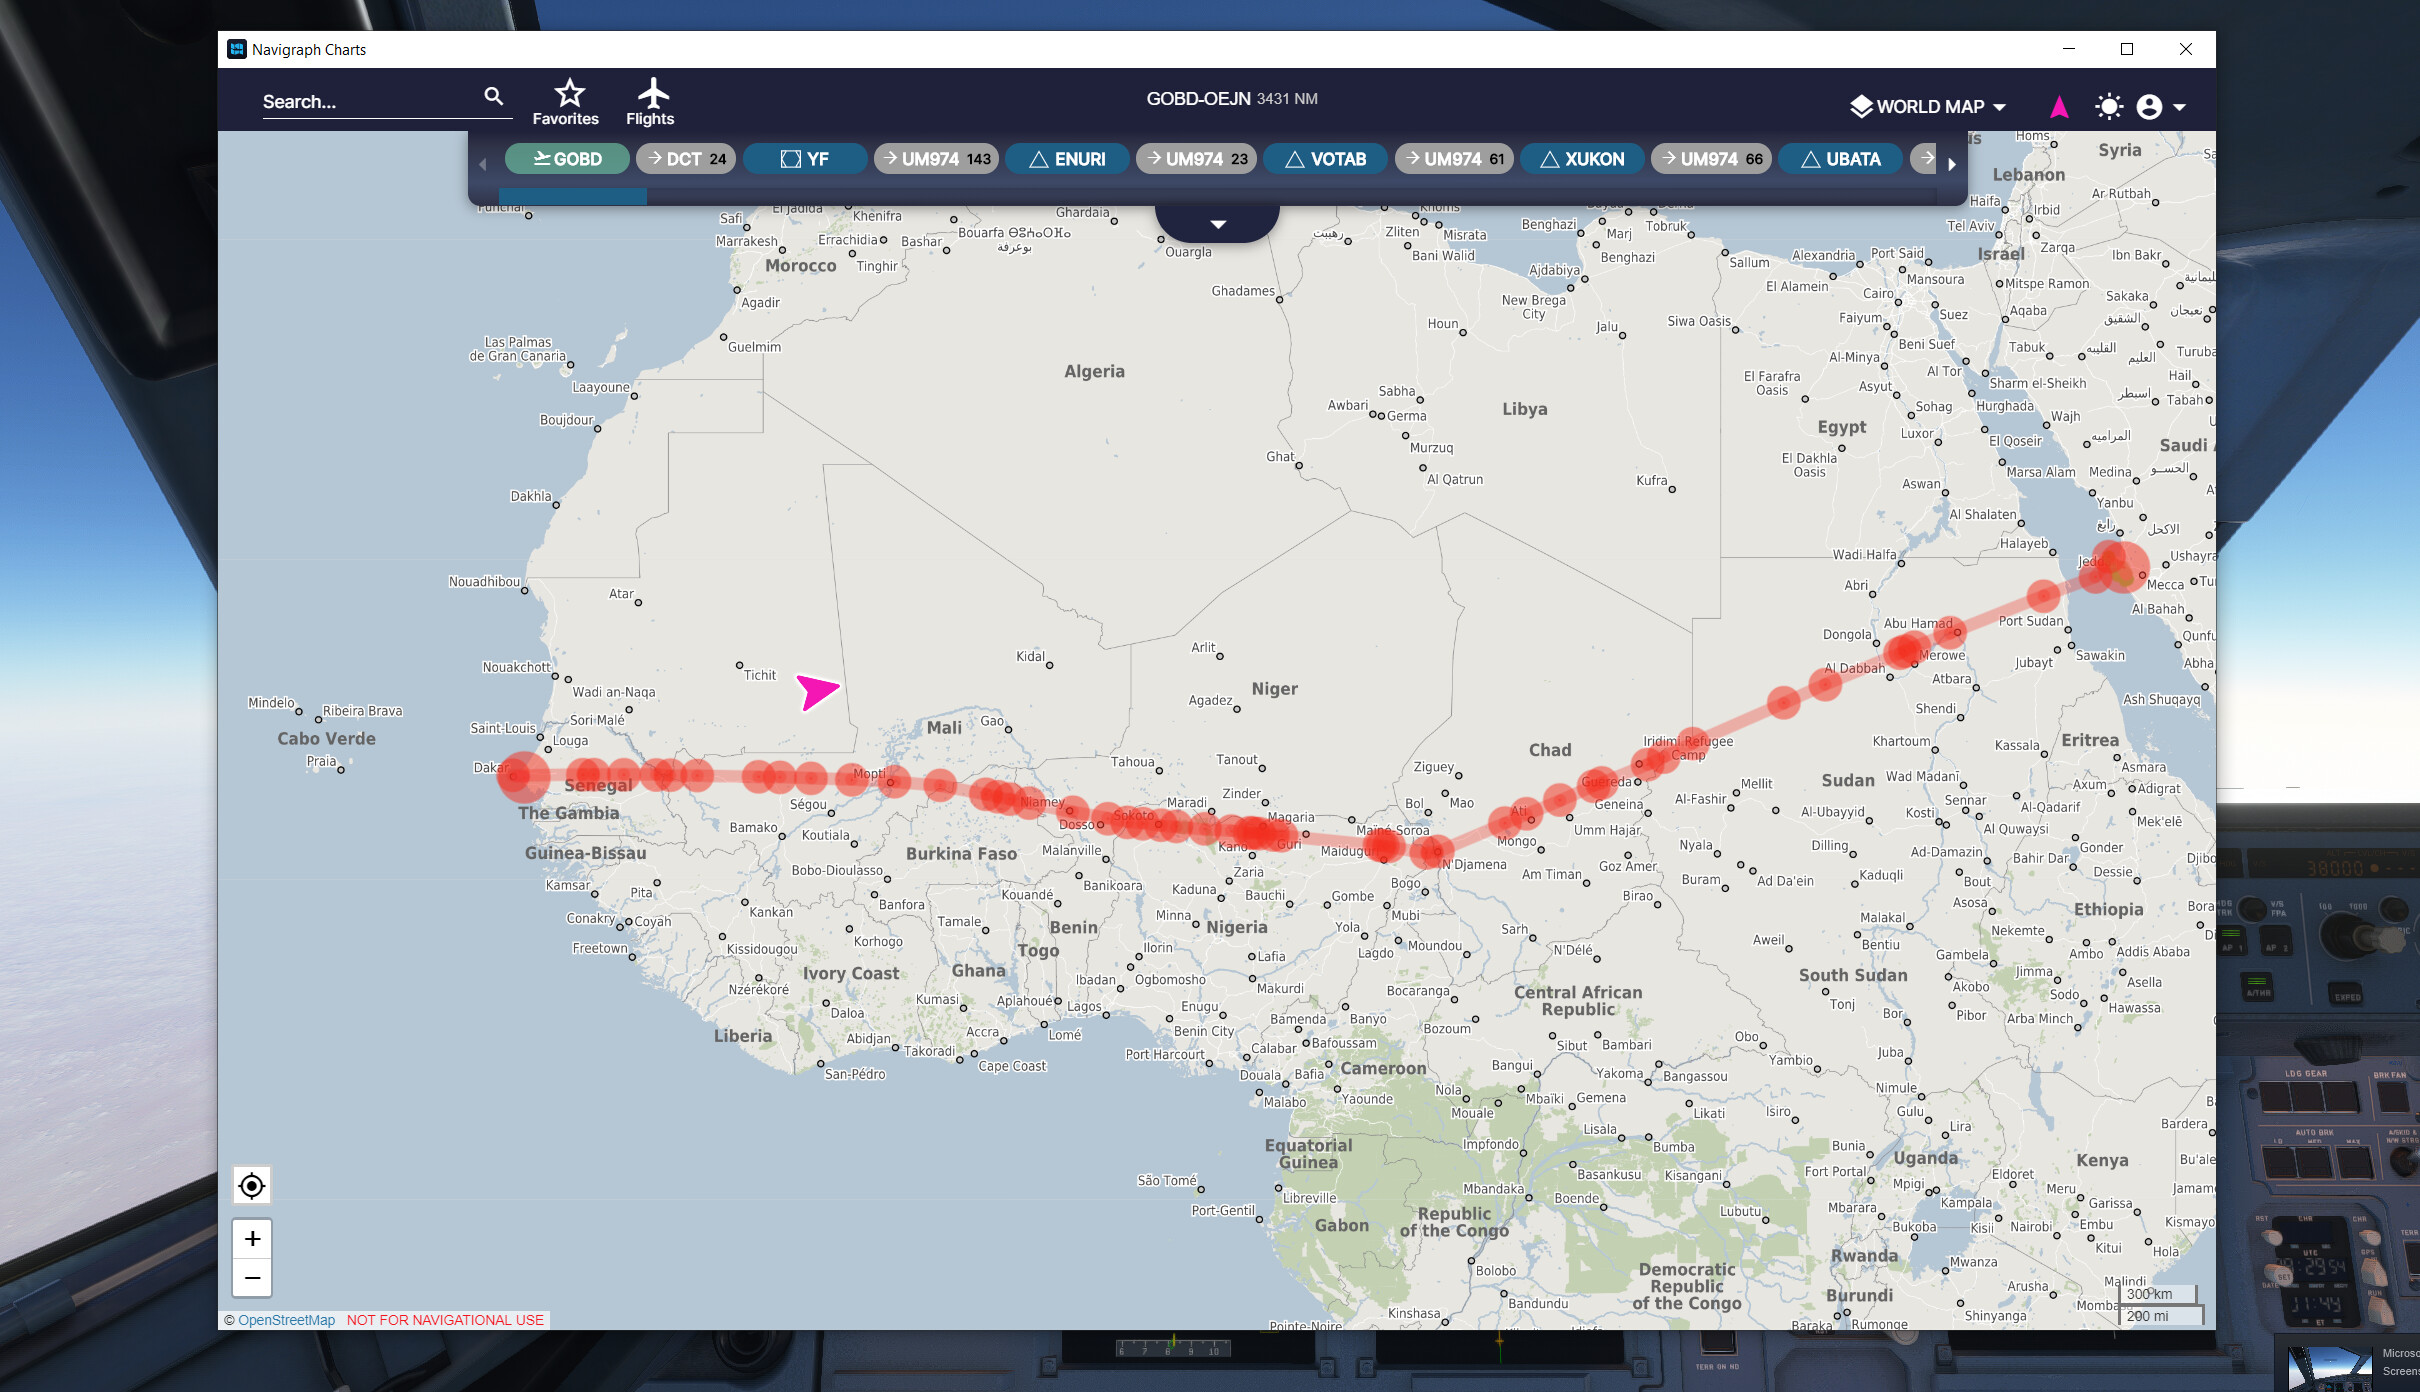This screenshot has height=1392, width=2420.
Task: Select the GOBD departure airport chip
Action: coord(567,159)
